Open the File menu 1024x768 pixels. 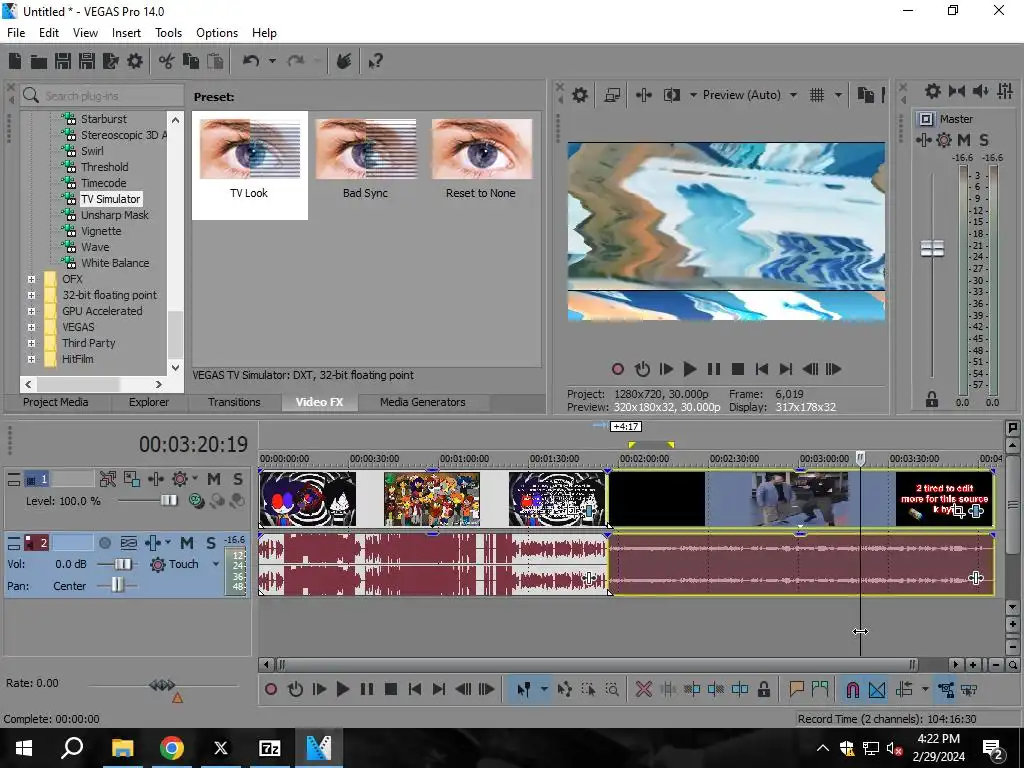(x=16, y=33)
